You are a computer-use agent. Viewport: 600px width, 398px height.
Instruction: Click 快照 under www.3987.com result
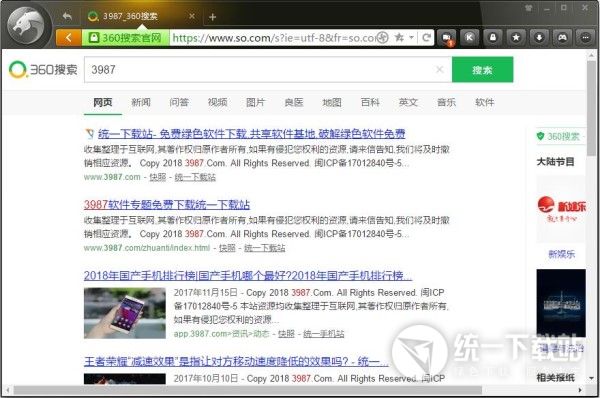(x=158, y=177)
